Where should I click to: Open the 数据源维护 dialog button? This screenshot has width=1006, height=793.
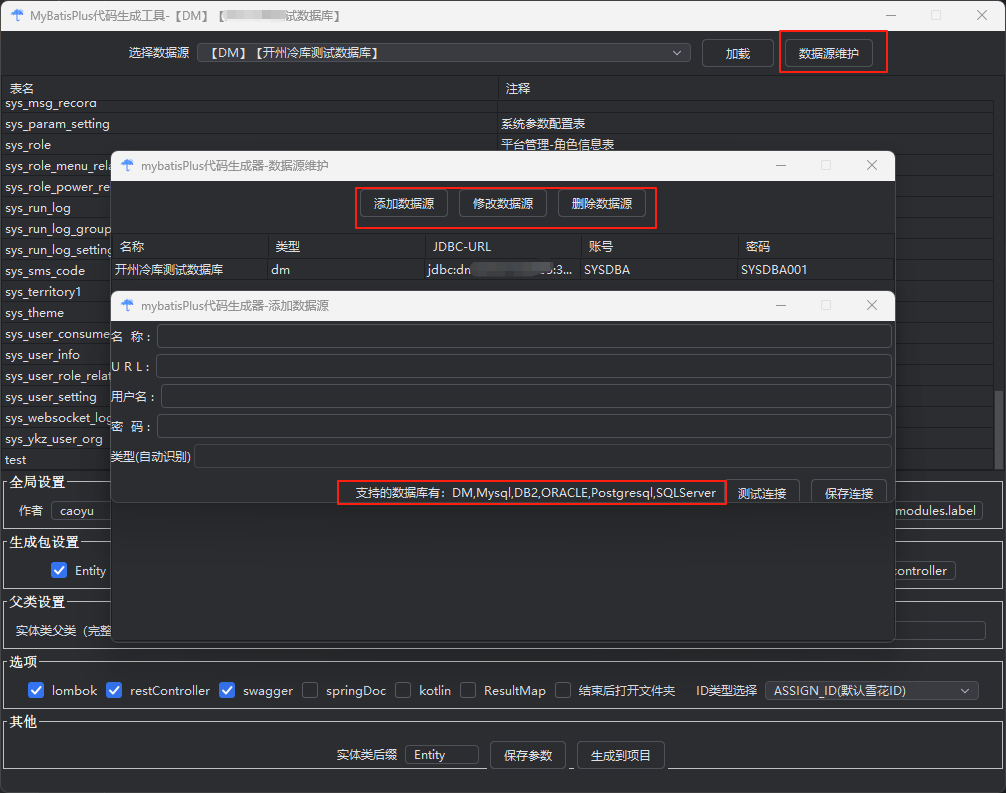point(835,54)
